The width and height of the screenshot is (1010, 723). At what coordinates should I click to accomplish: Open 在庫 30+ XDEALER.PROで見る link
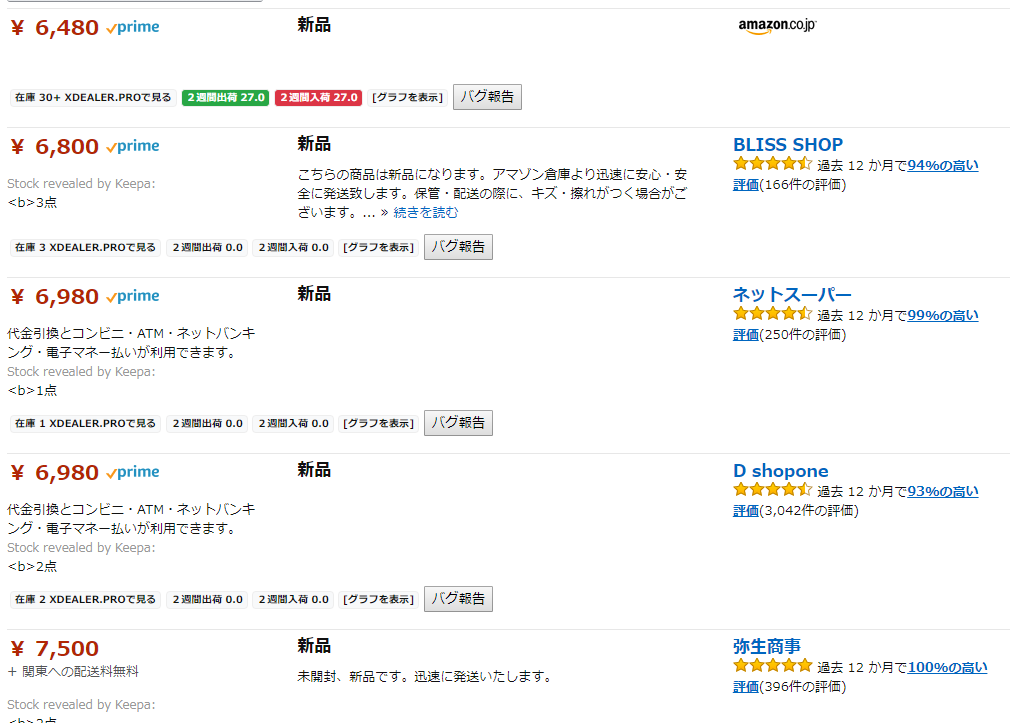click(x=92, y=97)
